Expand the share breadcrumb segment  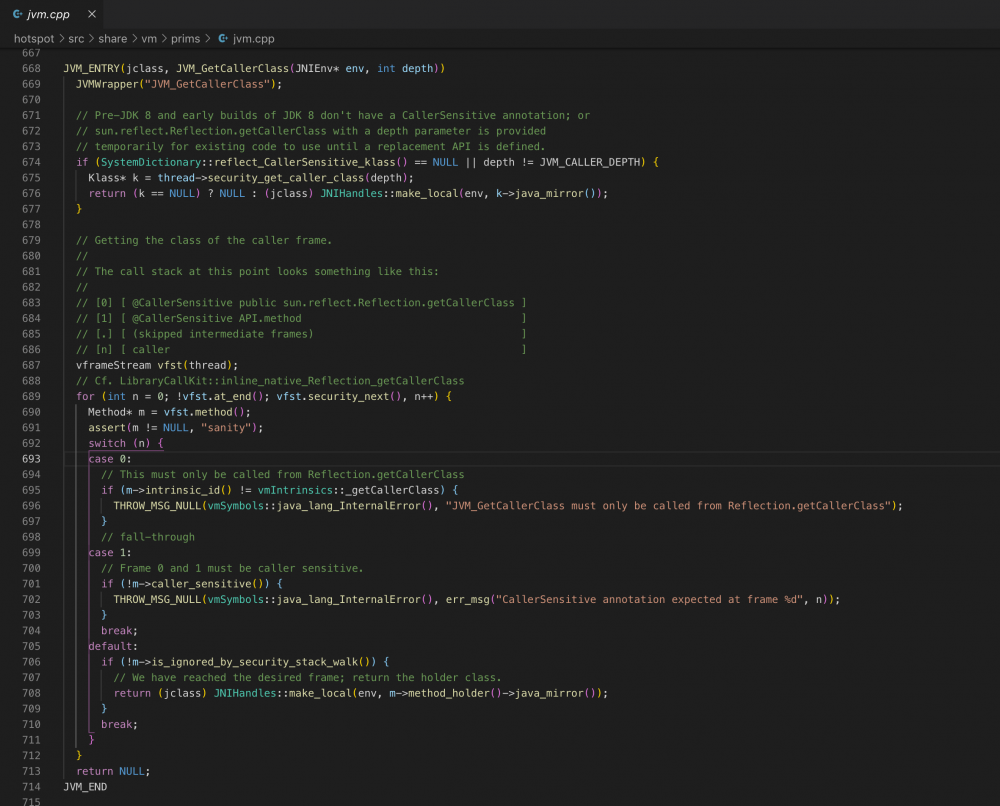coord(114,38)
